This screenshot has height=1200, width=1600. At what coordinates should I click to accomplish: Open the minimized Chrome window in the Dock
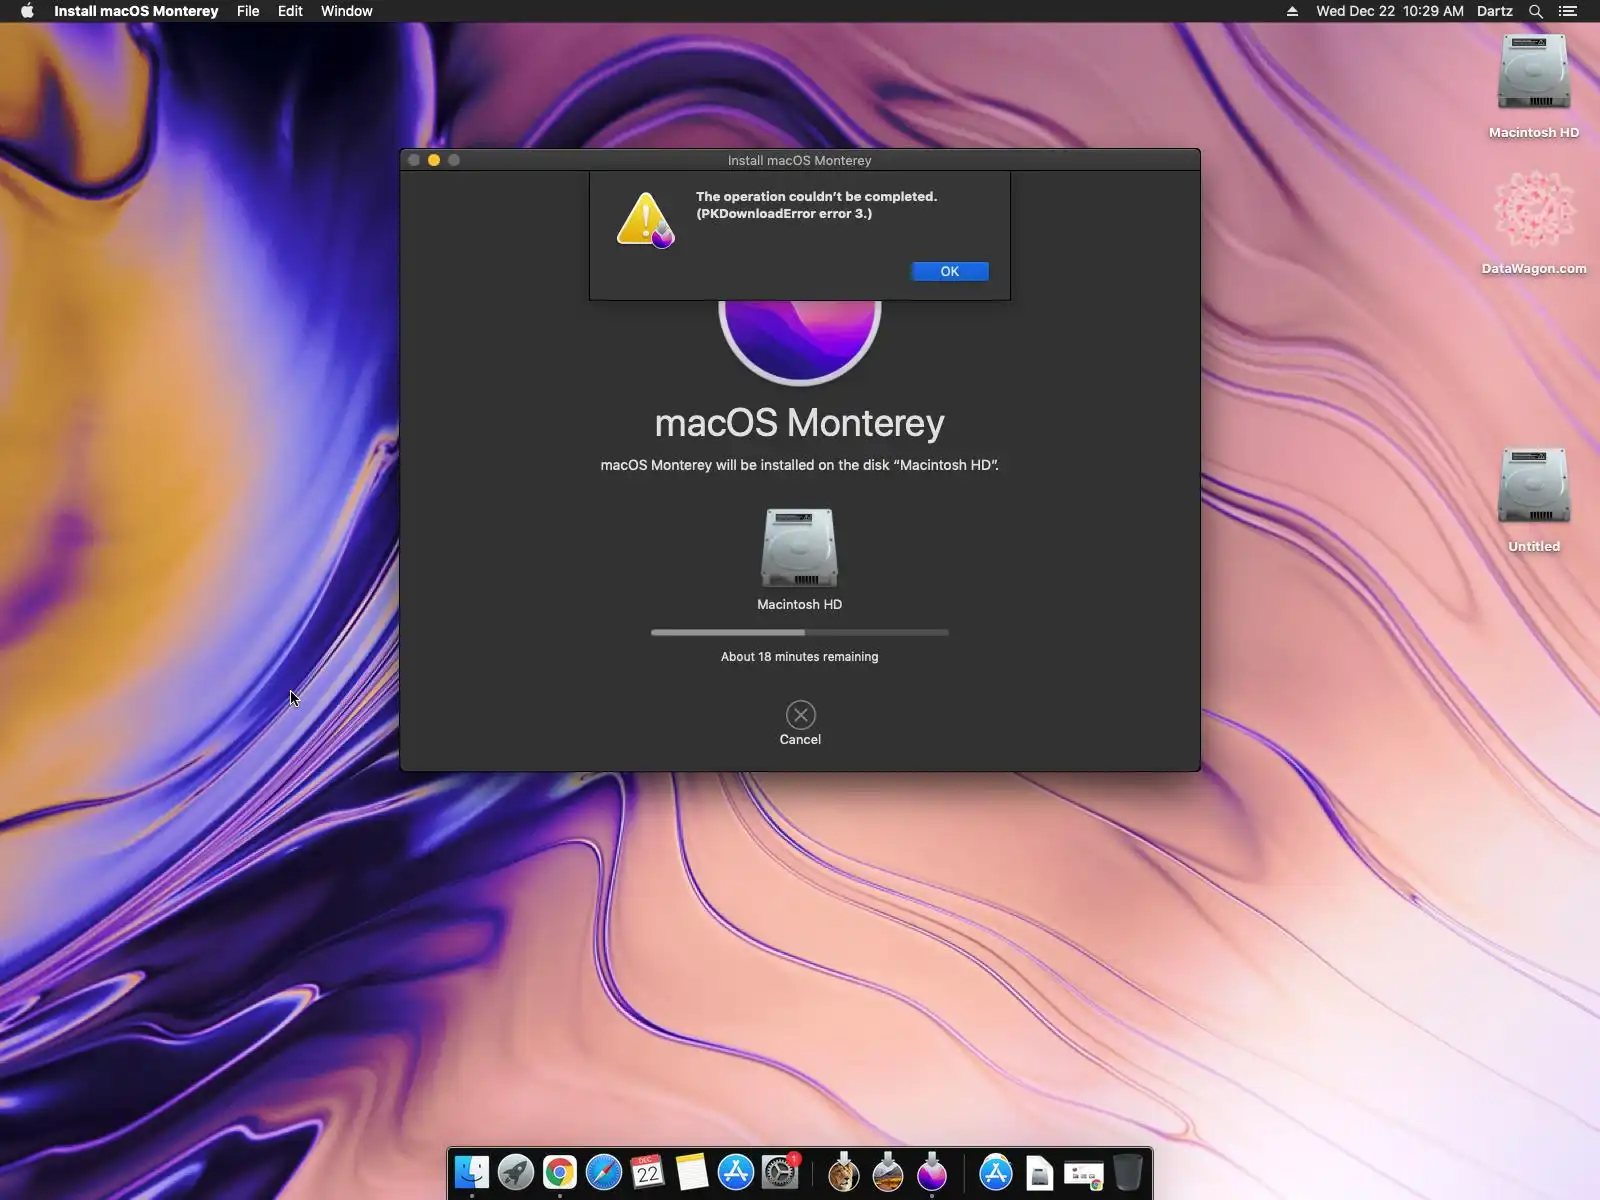point(1084,1174)
